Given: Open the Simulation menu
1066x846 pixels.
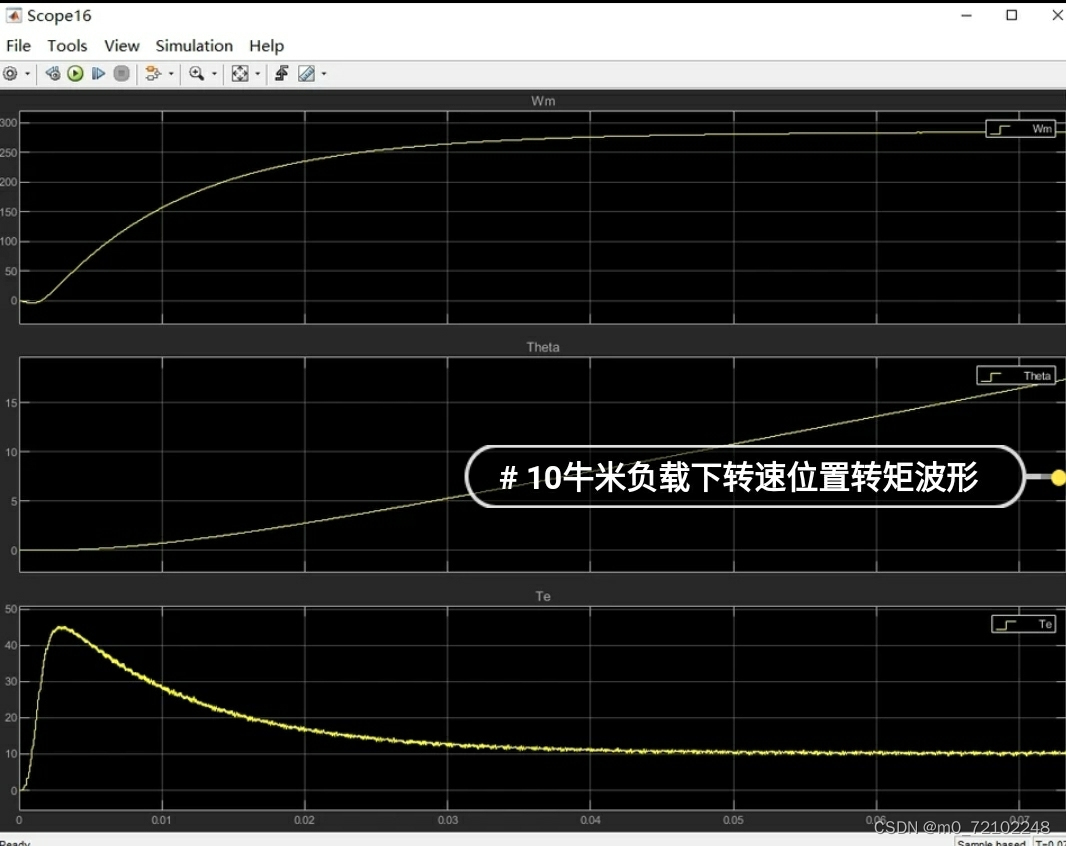Looking at the screenshot, I should pyautogui.click(x=194, y=46).
